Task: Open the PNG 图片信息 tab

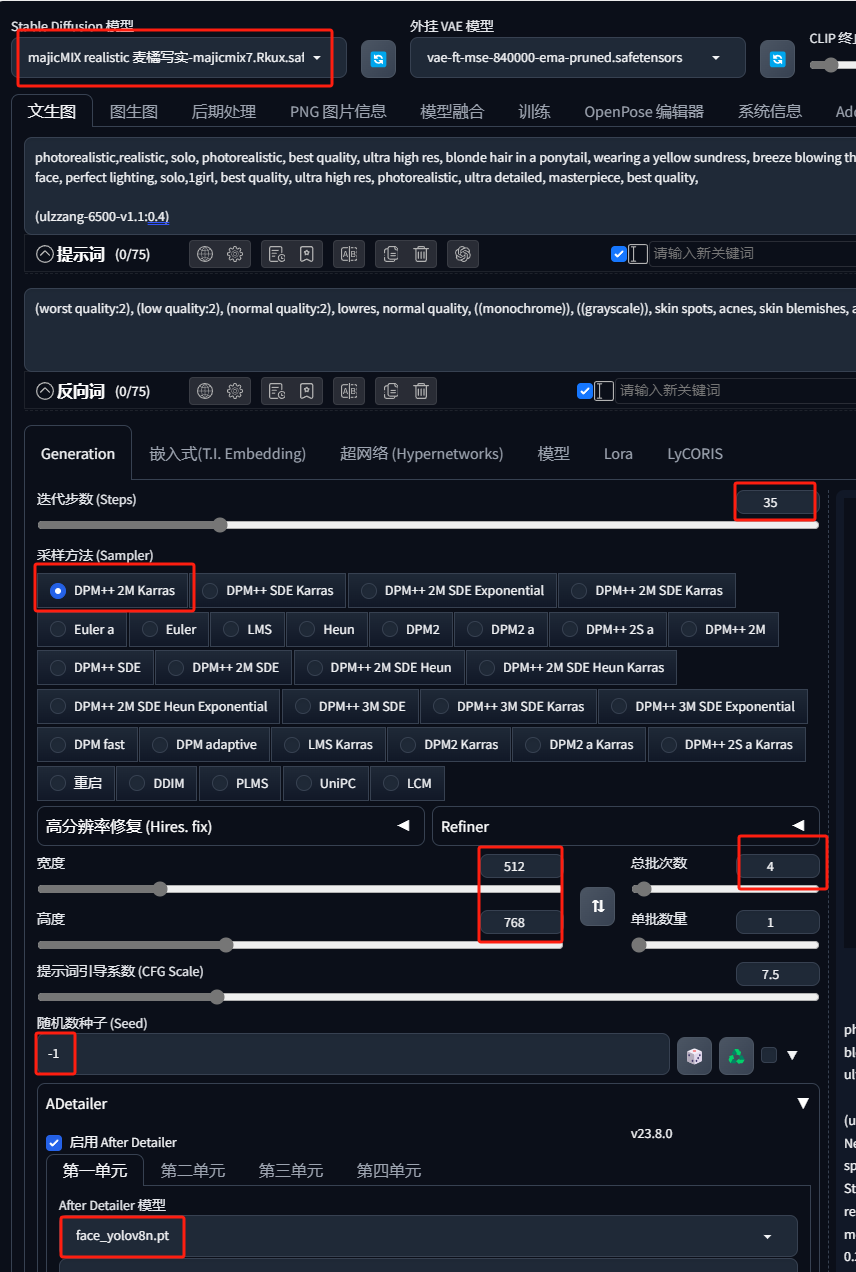Action: coord(338,112)
